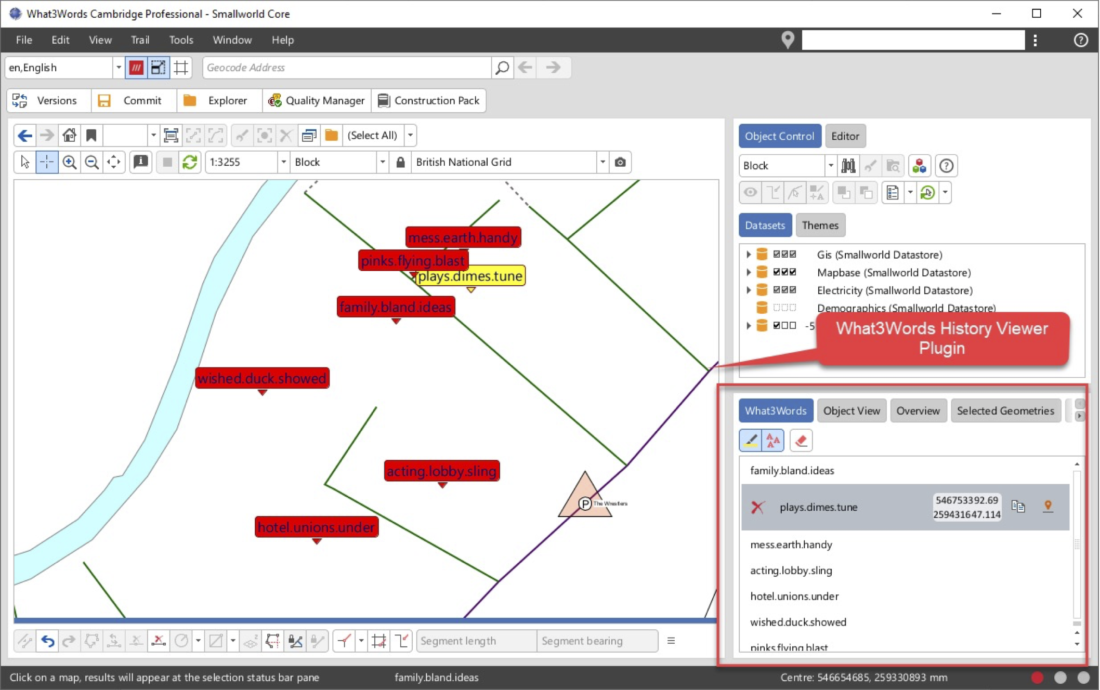Open the orange folder icon in map toolbar
This screenshot has width=1100, height=690.
[x=331, y=135]
